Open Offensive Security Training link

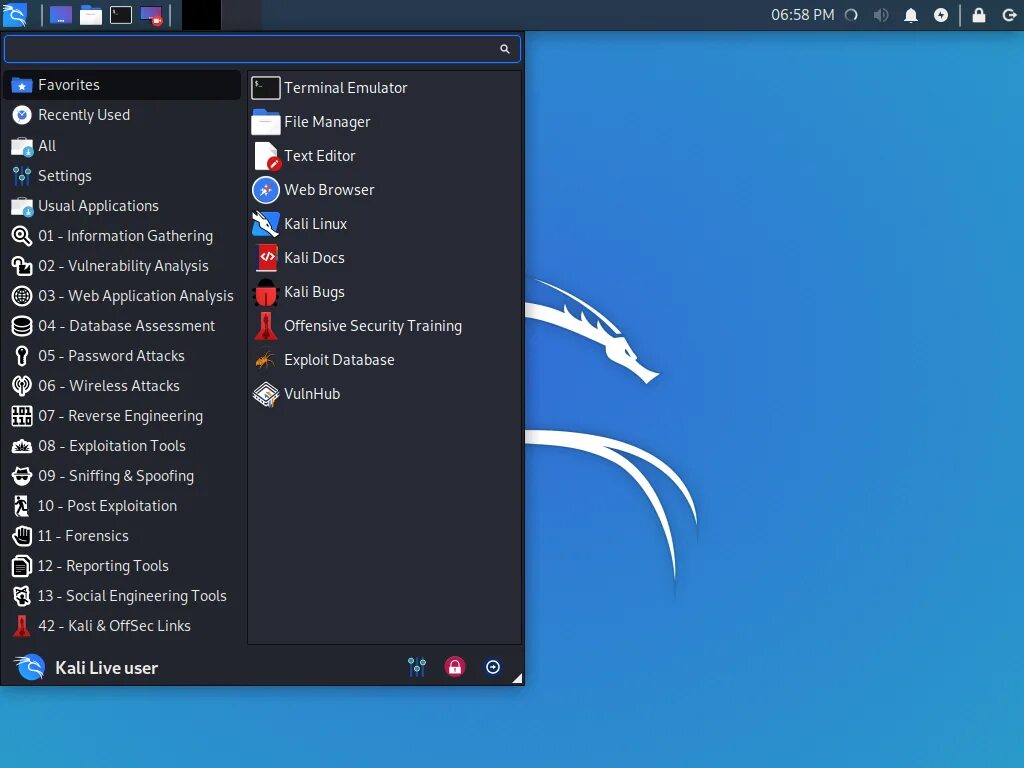(x=385, y=325)
